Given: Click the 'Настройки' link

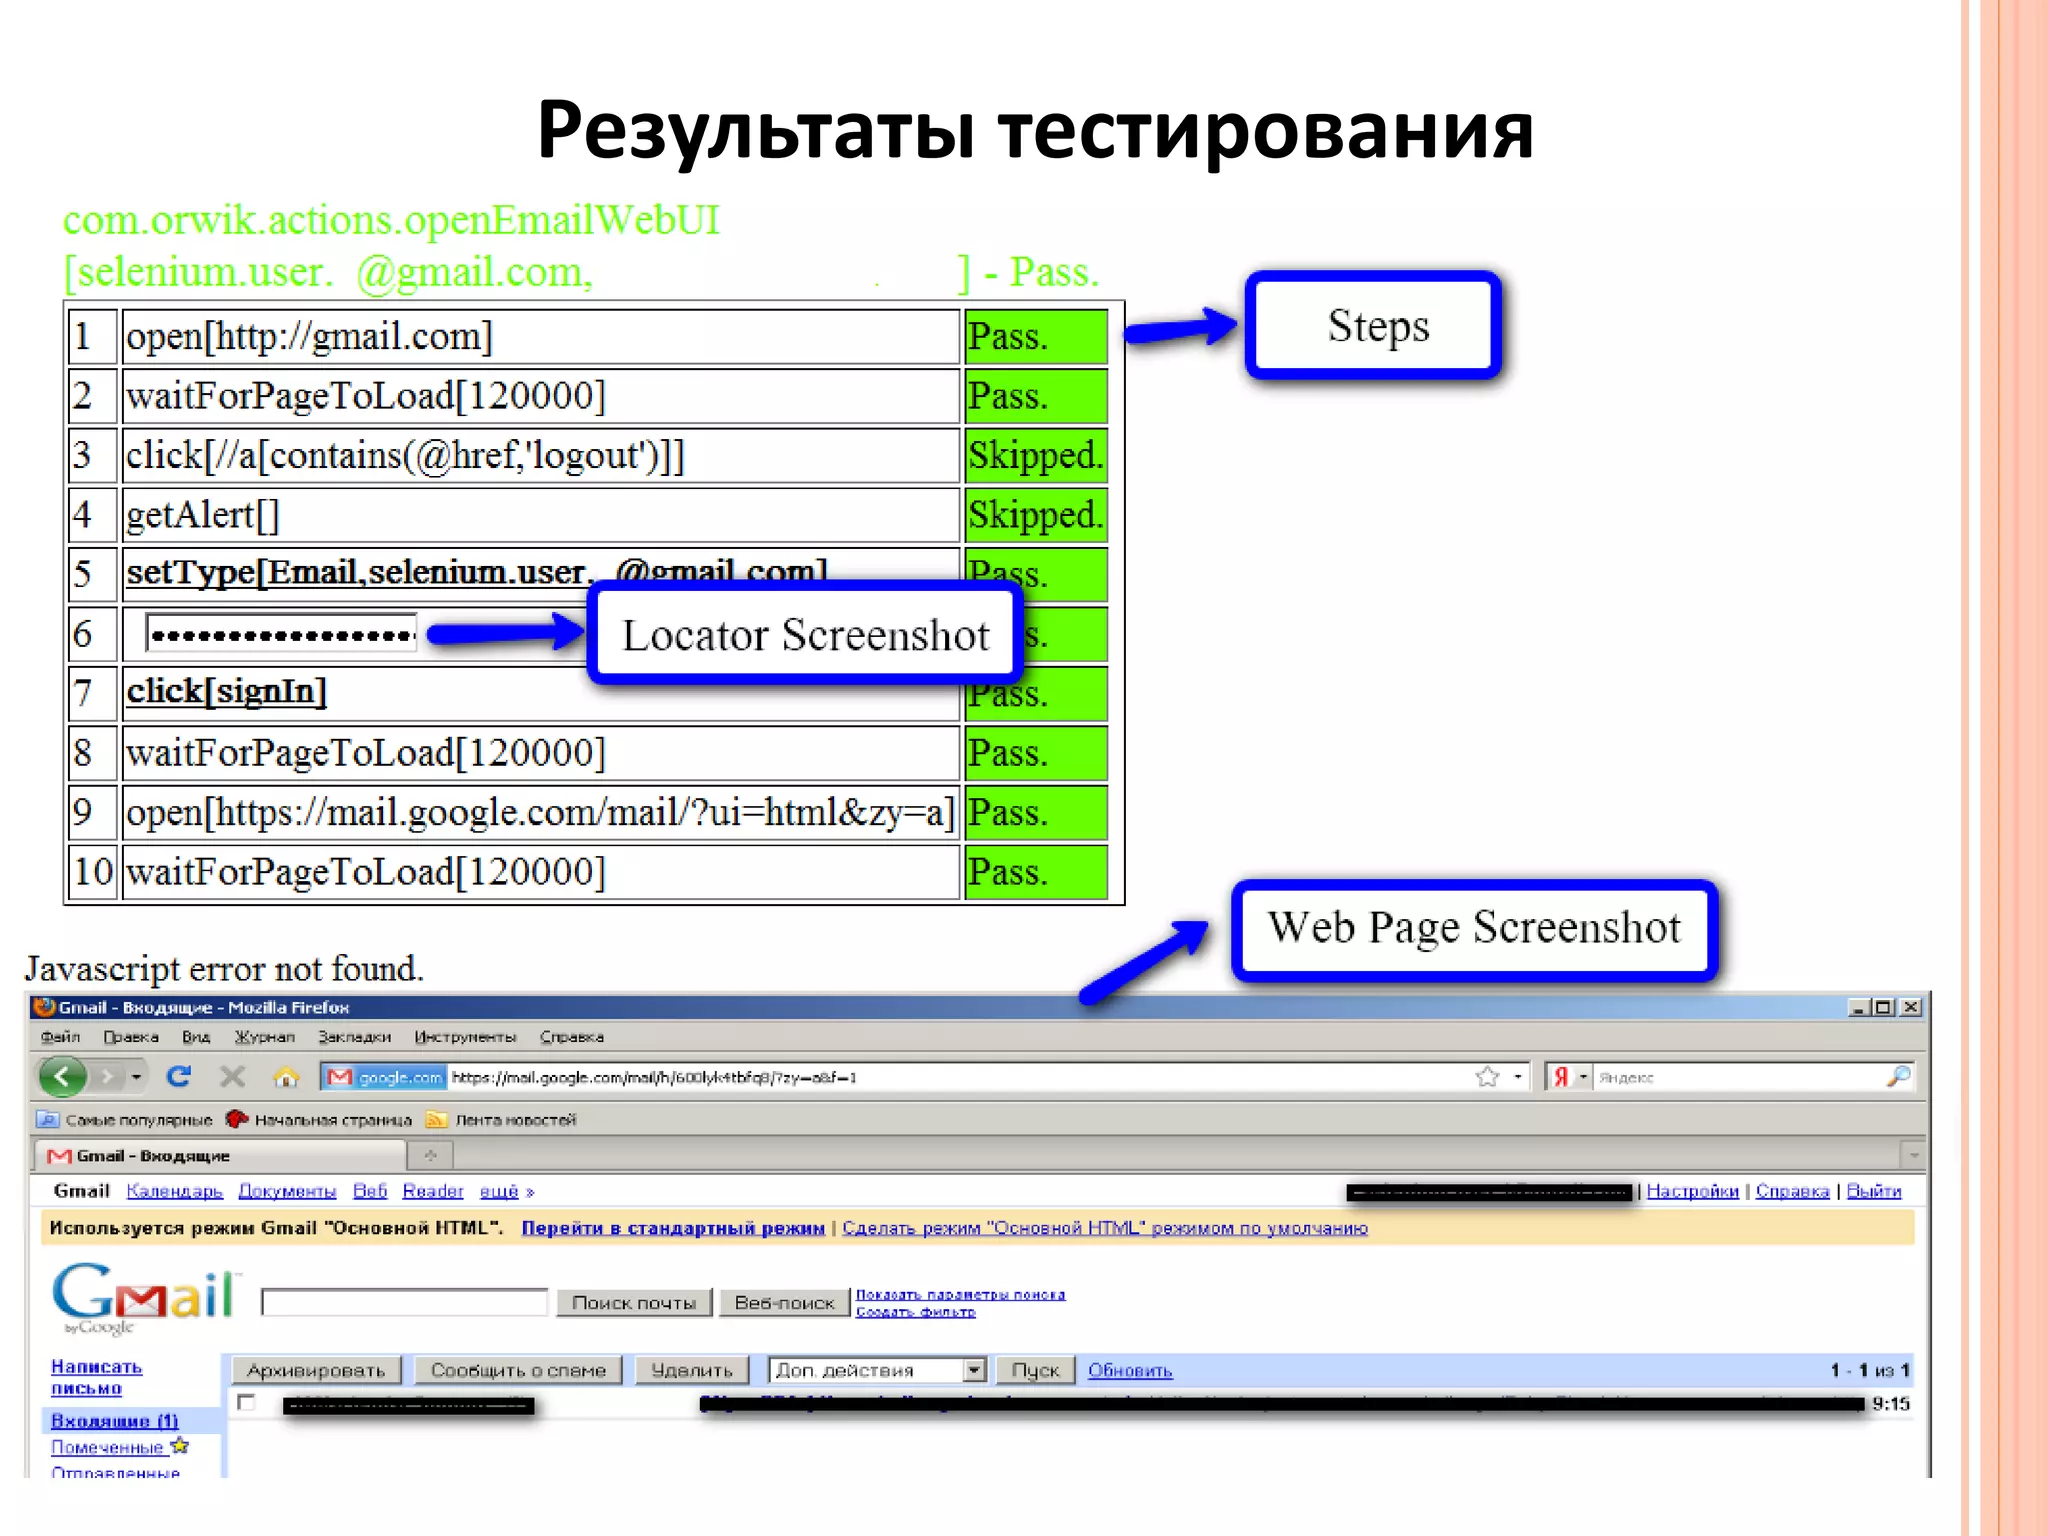Looking at the screenshot, I should pyautogui.click(x=1692, y=1191).
